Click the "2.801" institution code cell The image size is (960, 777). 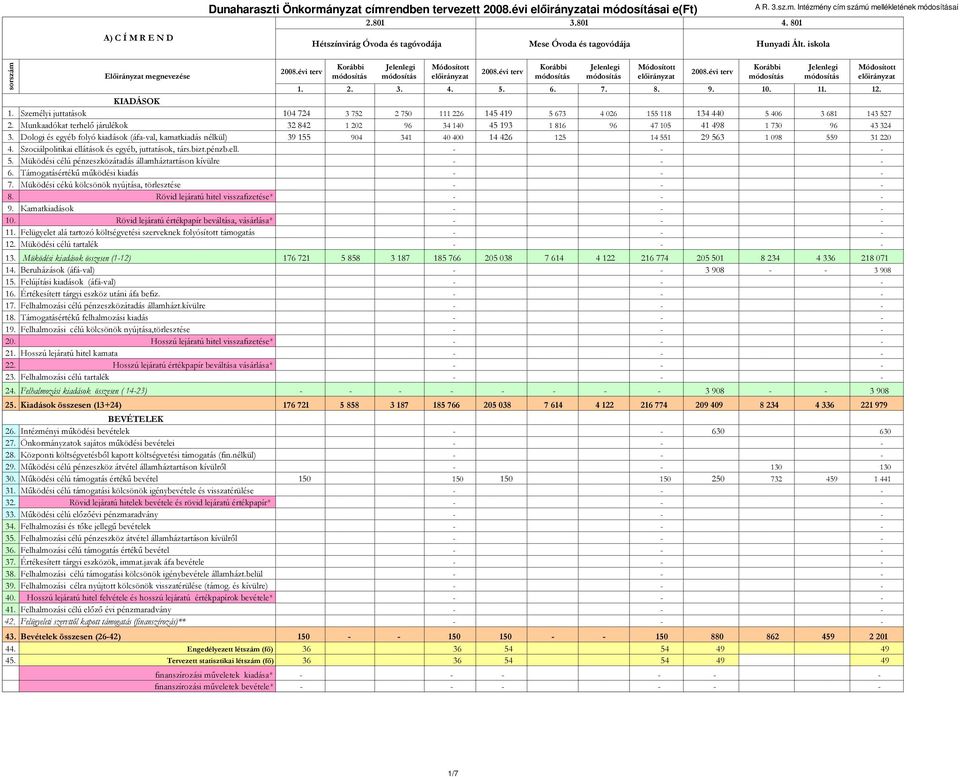click(x=375, y=23)
